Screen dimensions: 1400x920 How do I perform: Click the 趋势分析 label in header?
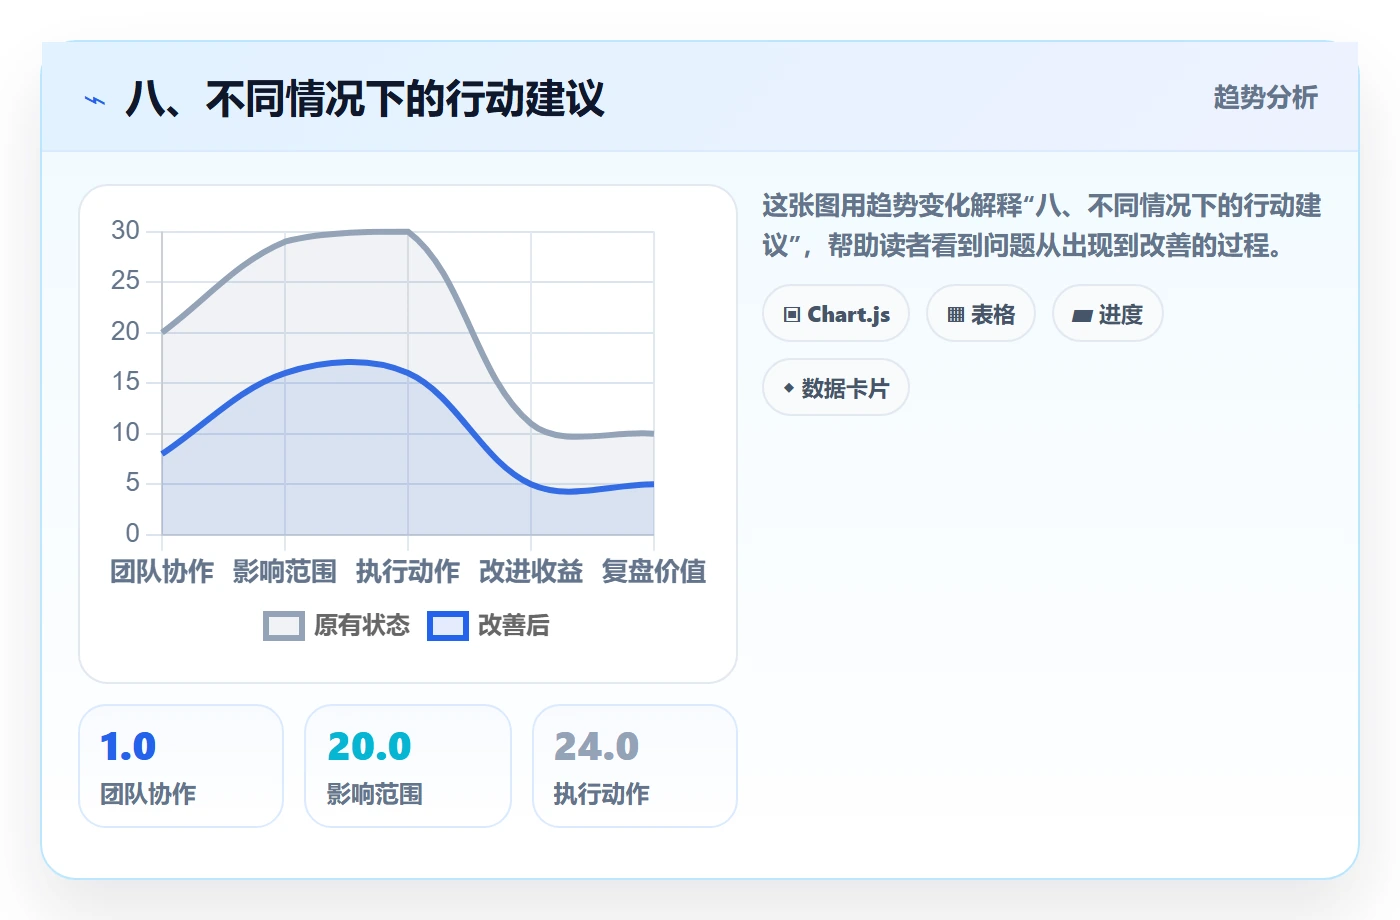pyautogui.click(x=1265, y=97)
